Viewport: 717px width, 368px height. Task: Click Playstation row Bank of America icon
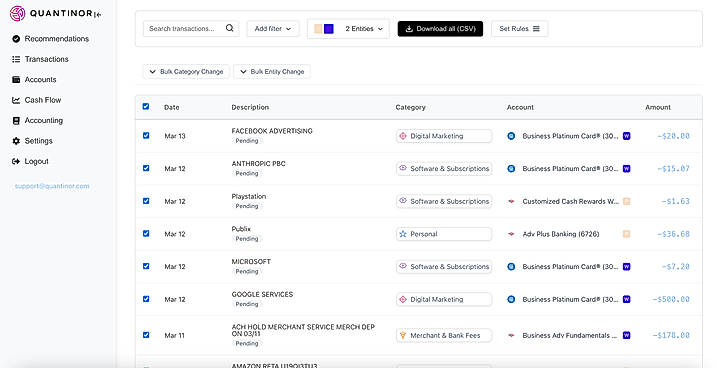coord(511,201)
